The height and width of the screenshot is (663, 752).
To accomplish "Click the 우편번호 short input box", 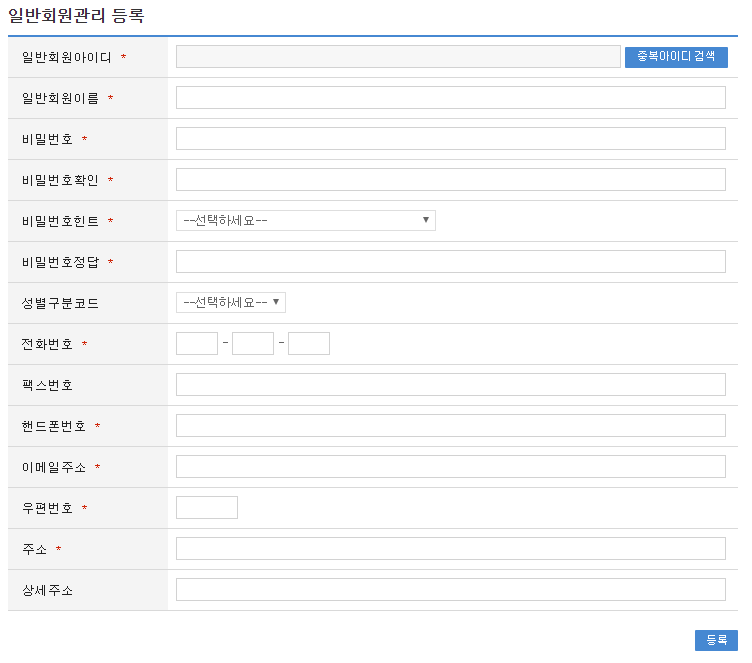I will tap(207, 508).
